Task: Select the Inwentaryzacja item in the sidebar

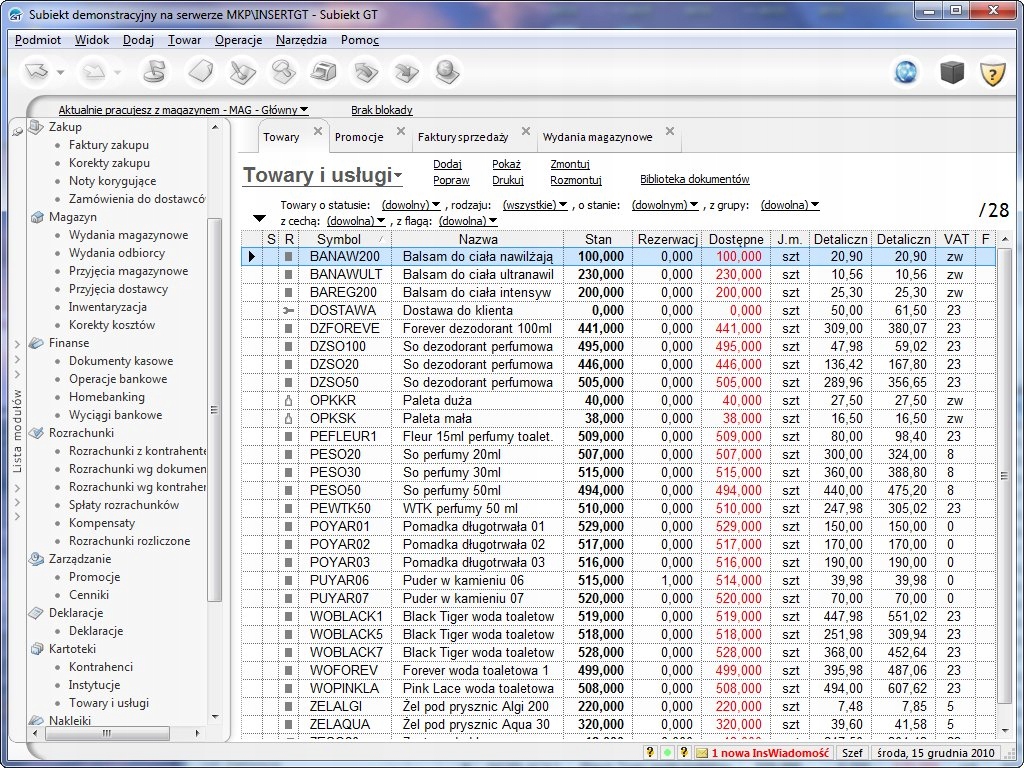Action: 107,307
